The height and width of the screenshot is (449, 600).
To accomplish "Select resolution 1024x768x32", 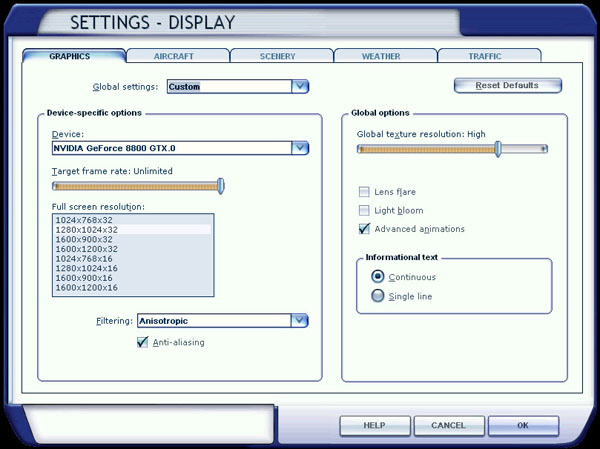I will click(x=133, y=220).
